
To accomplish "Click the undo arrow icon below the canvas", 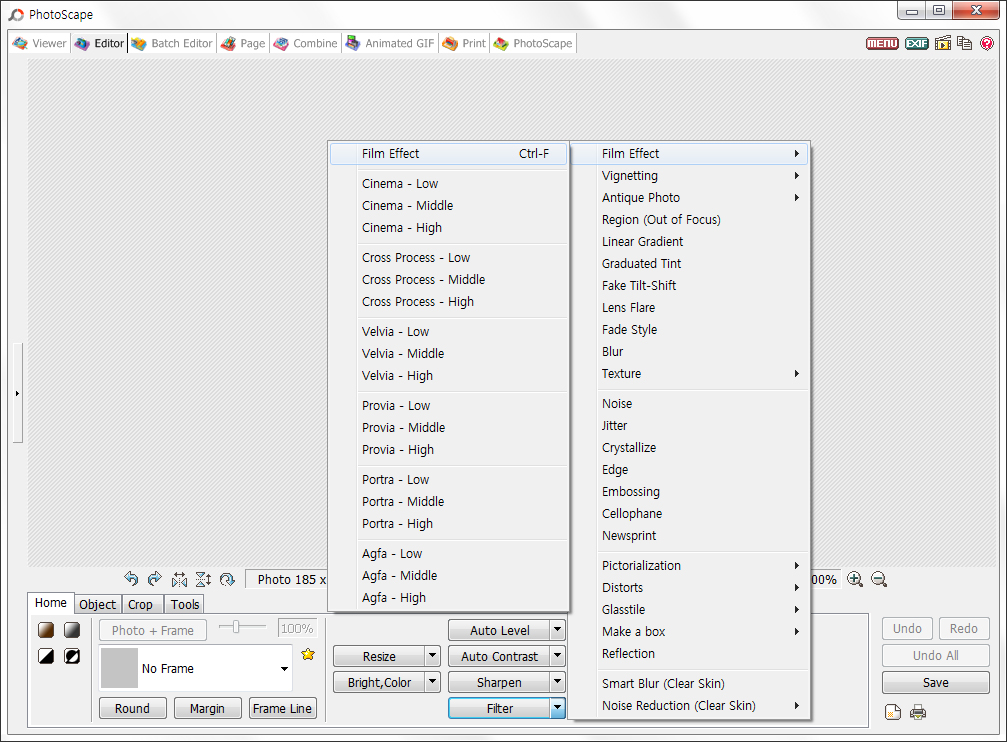I will [x=131, y=579].
